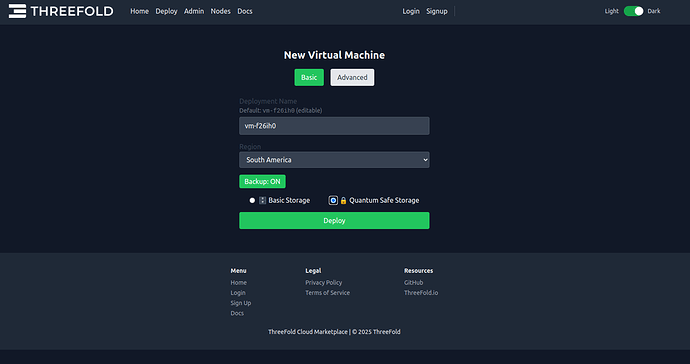Image resolution: width=690 pixels, height=364 pixels.
Task: Open the ThreeFold.io resource link
Action: (x=421, y=293)
